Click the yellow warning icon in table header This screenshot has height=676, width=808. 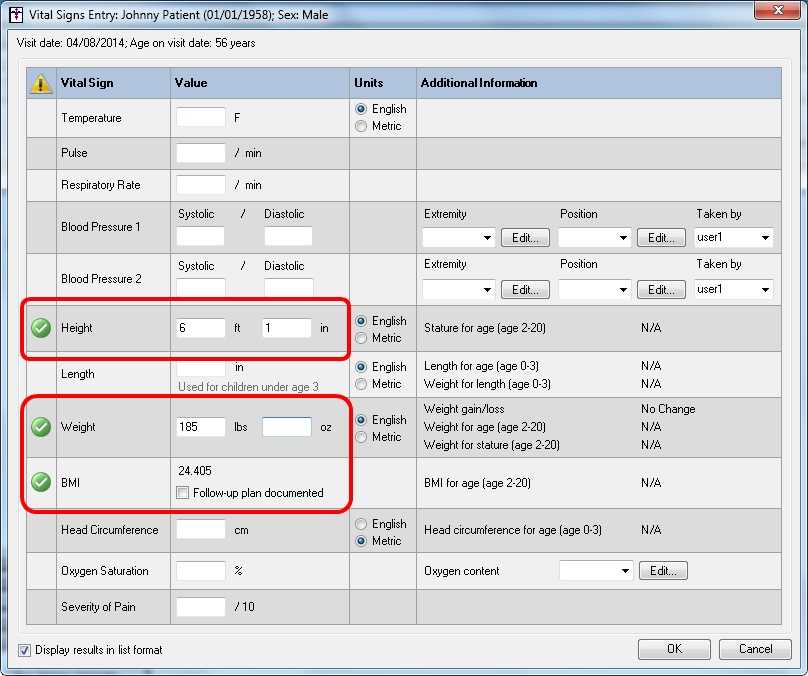pos(40,84)
